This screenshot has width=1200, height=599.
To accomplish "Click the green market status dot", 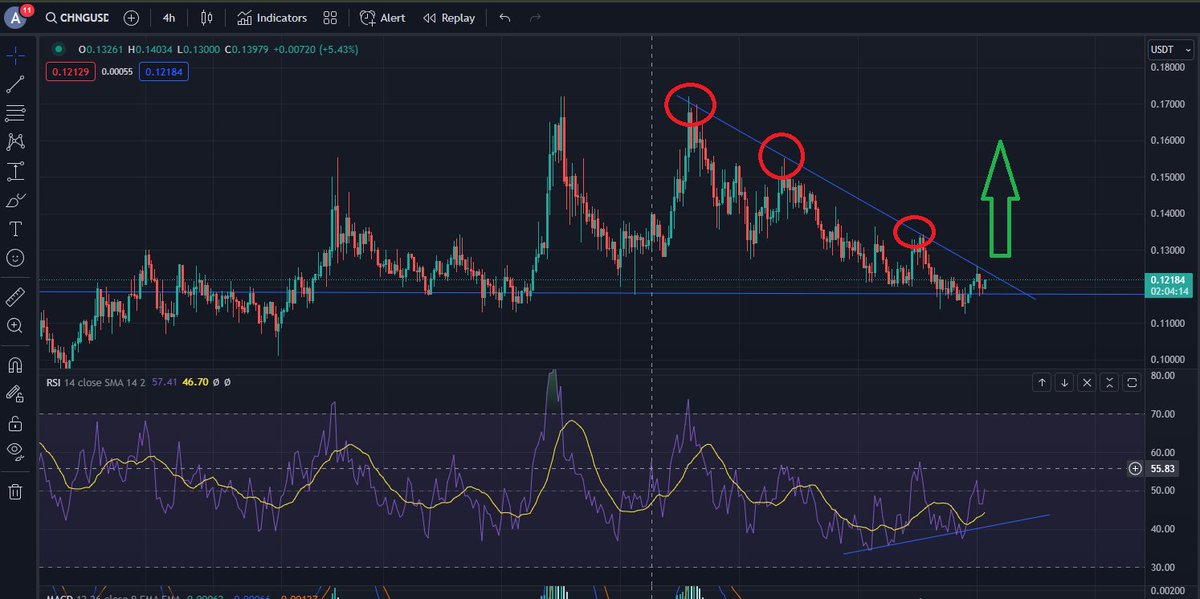I will (60, 49).
